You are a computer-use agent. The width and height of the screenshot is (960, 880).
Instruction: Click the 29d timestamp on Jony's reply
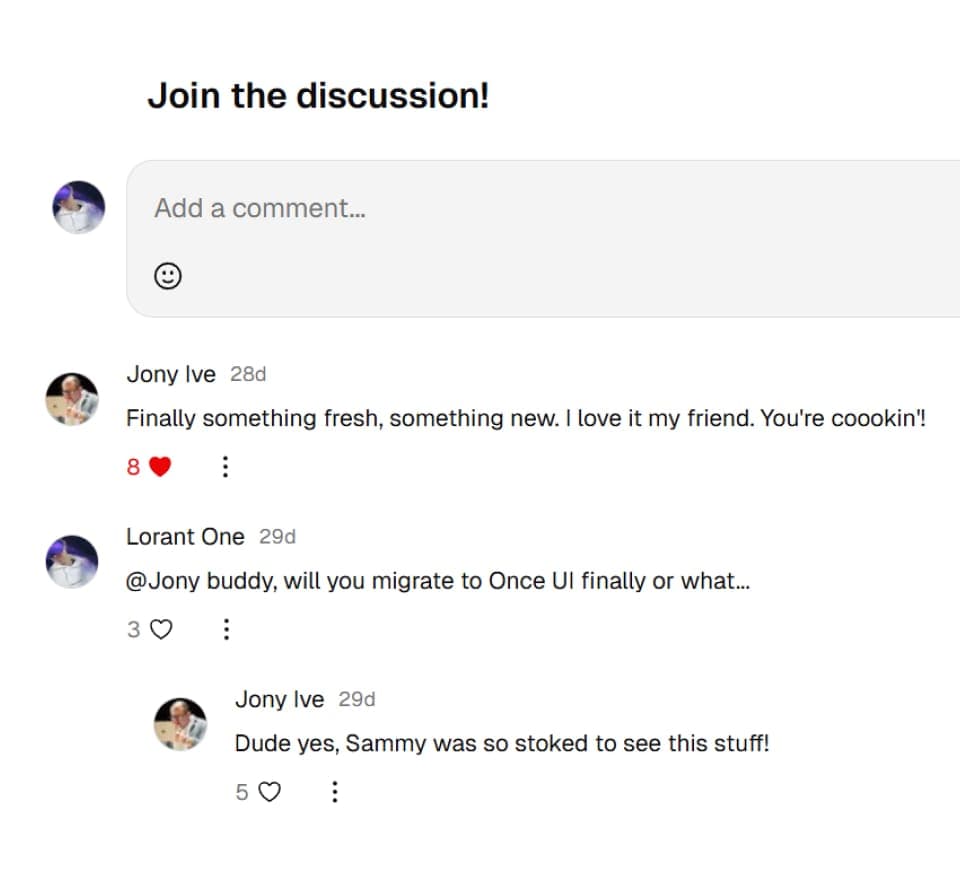(x=357, y=699)
